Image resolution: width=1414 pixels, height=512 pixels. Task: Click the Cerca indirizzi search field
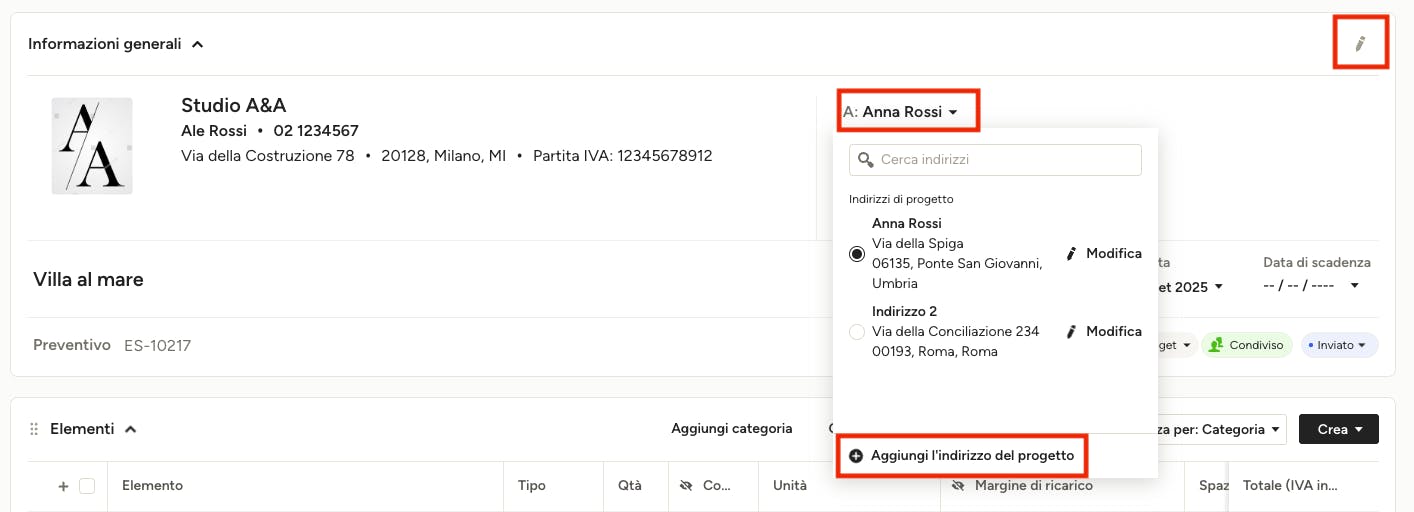995,160
